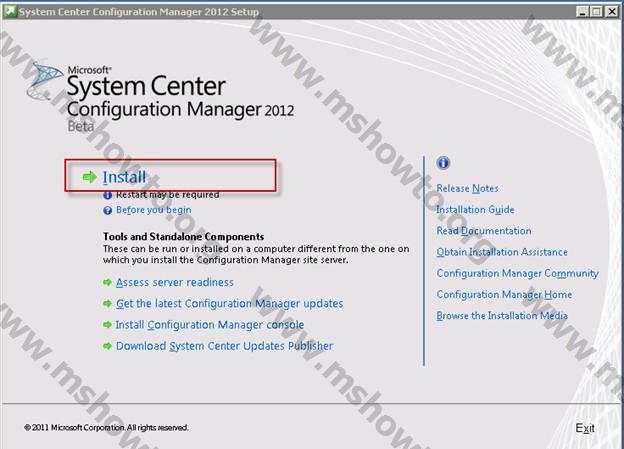Click the blue information icon above Release Notes
This screenshot has width=624, height=449.
click(x=443, y=162)
